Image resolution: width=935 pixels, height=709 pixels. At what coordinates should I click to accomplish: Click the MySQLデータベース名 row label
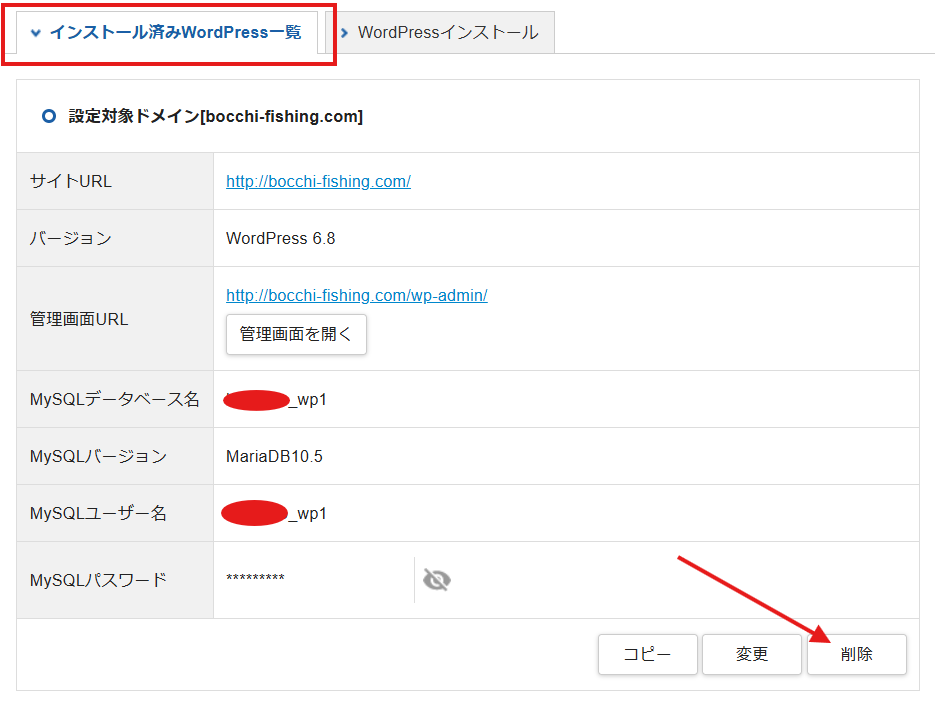click(114, 399)
